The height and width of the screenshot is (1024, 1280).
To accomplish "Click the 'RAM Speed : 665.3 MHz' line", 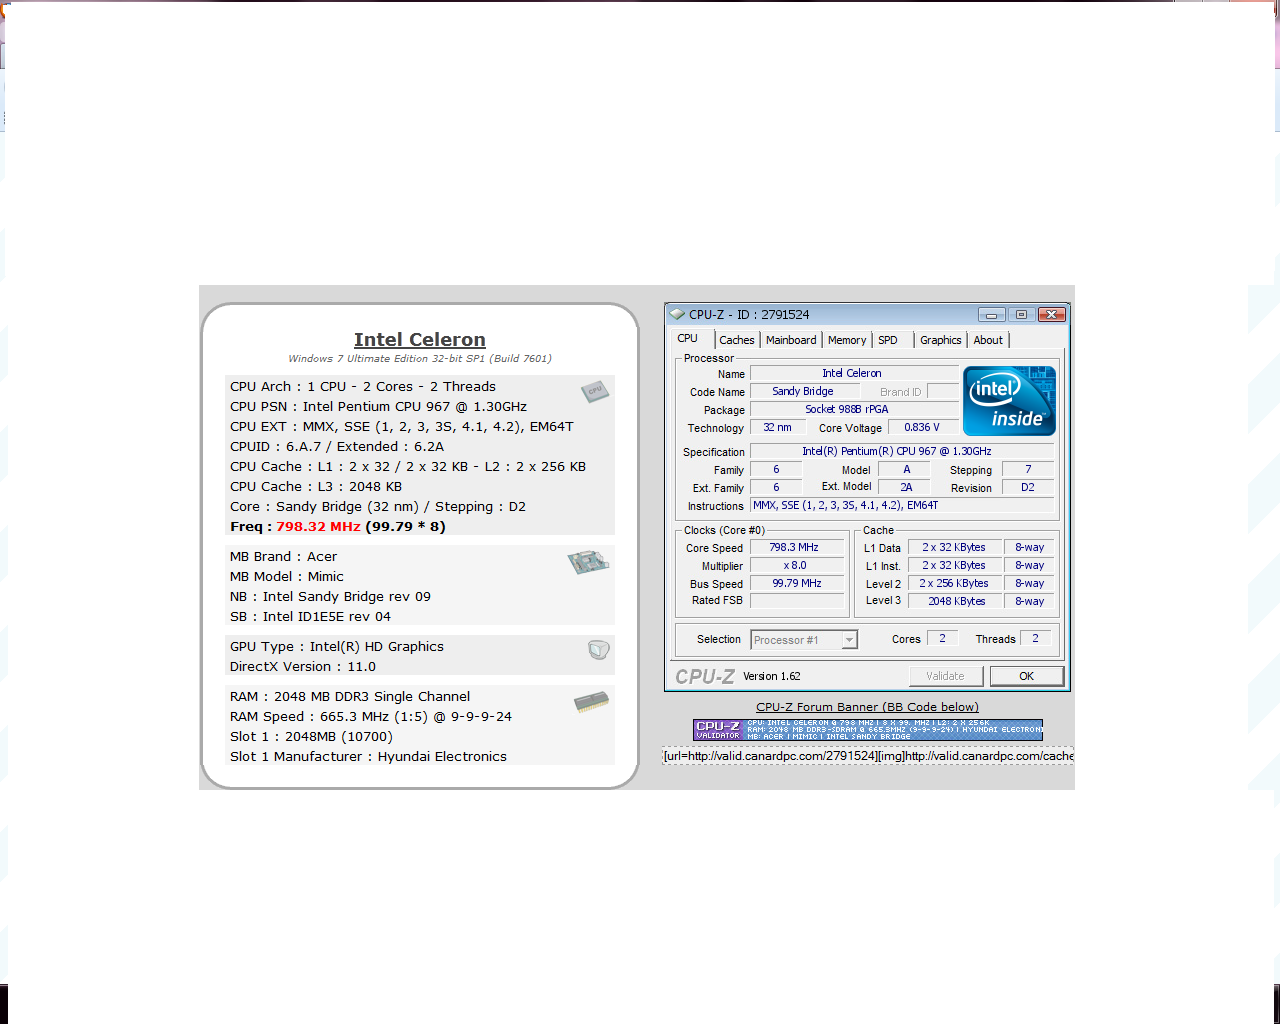I will click(371, 717).
